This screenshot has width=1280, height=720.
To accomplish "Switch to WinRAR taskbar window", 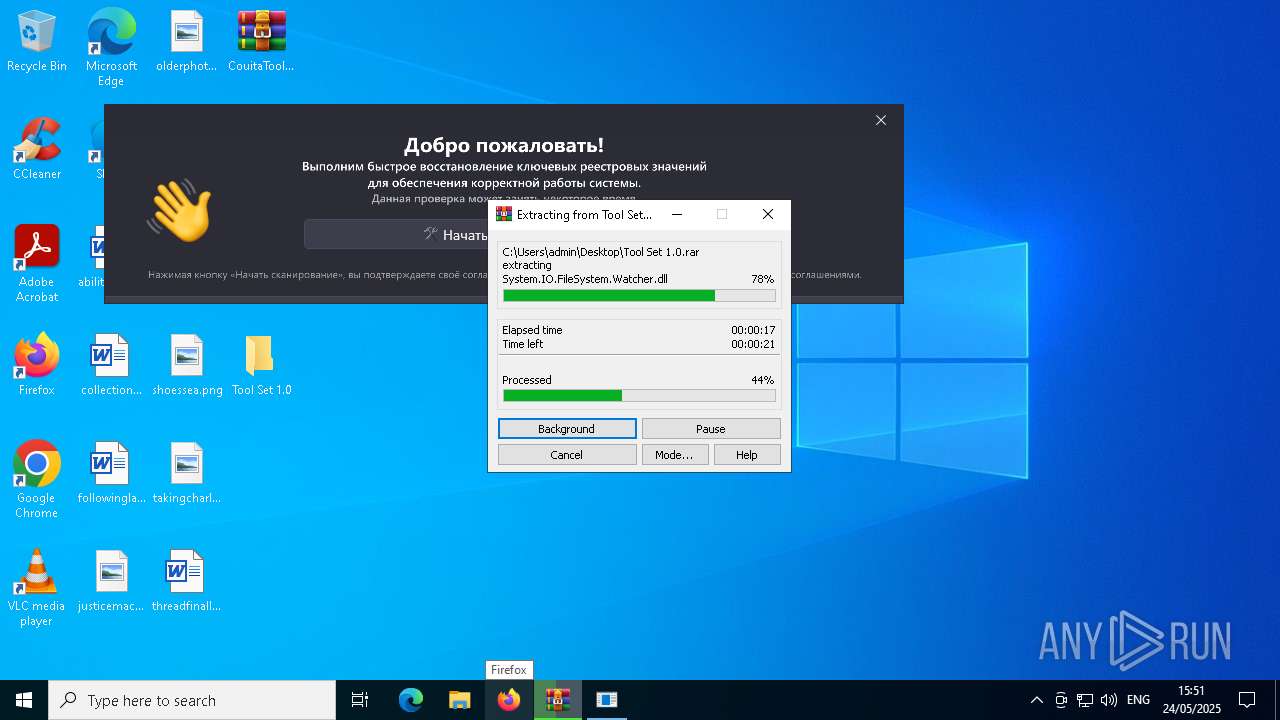I will point(558,700).
